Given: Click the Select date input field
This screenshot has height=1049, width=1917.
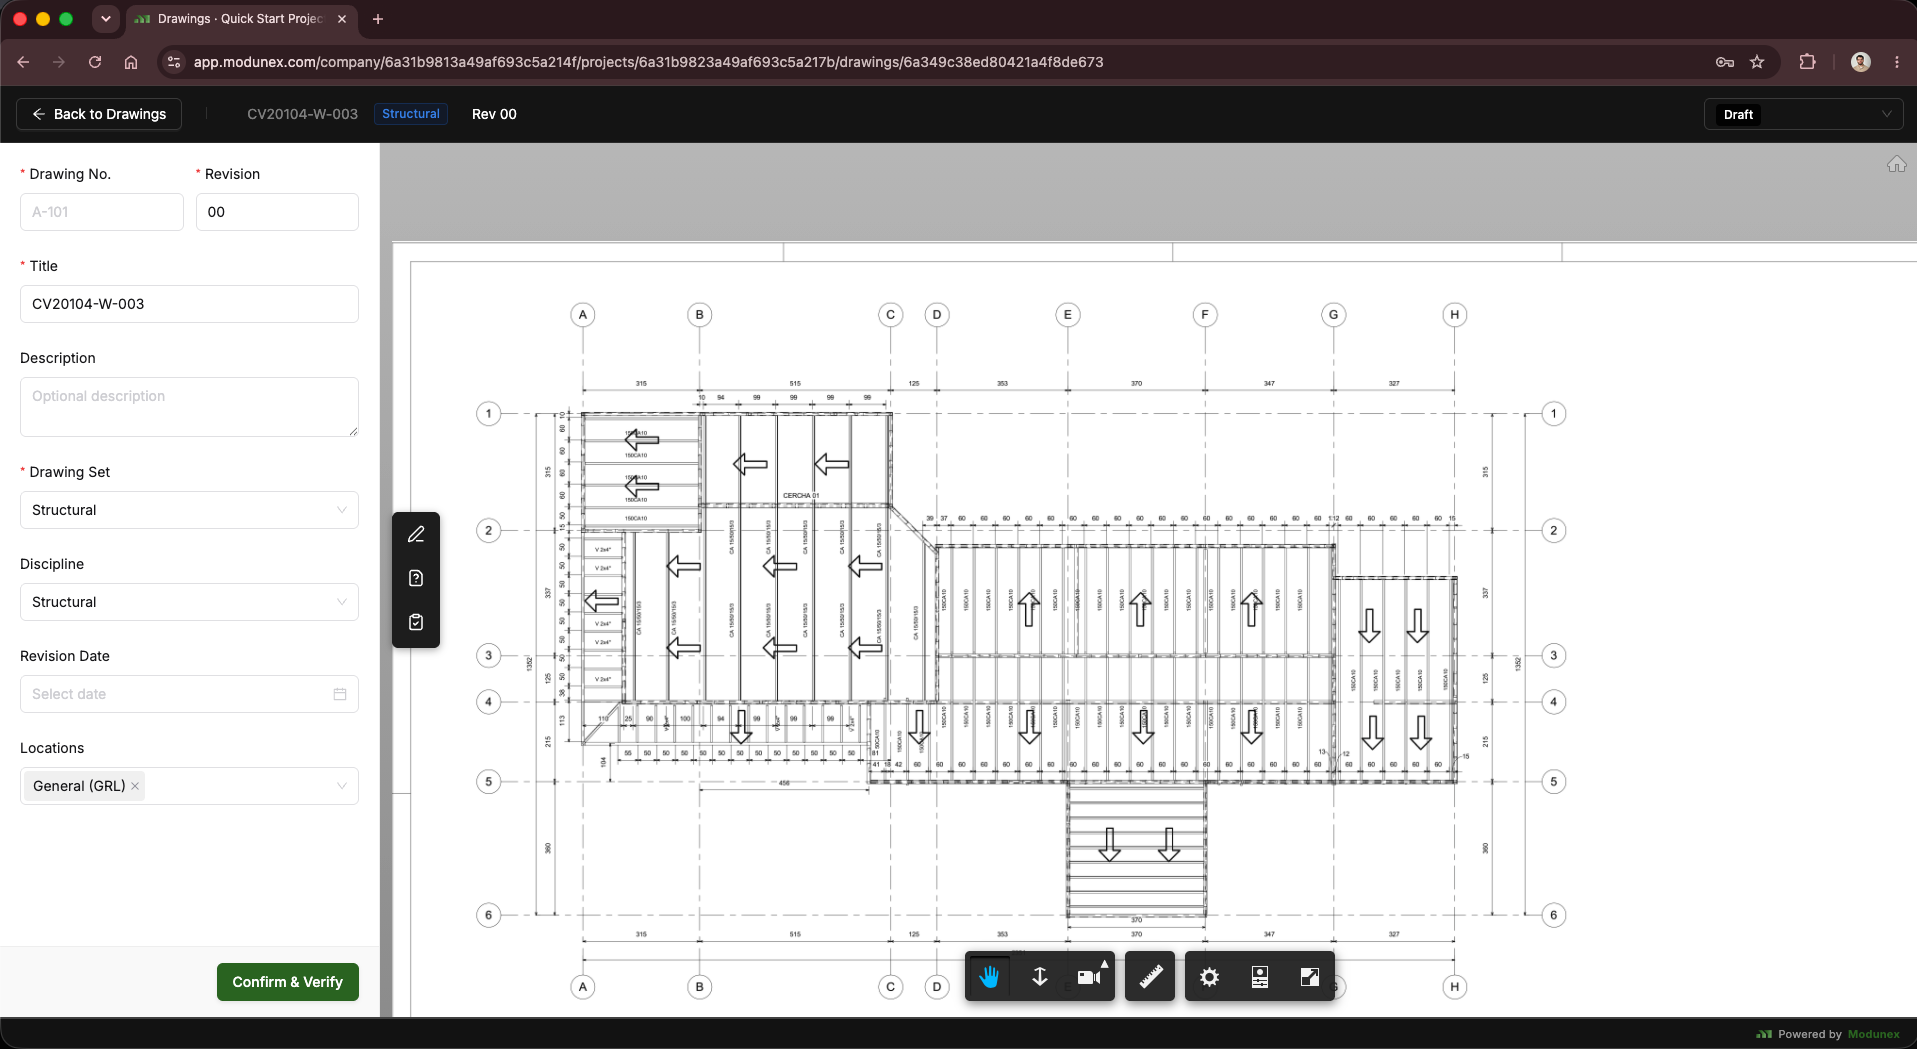Looking at the screenshot, I should (189, 694).
